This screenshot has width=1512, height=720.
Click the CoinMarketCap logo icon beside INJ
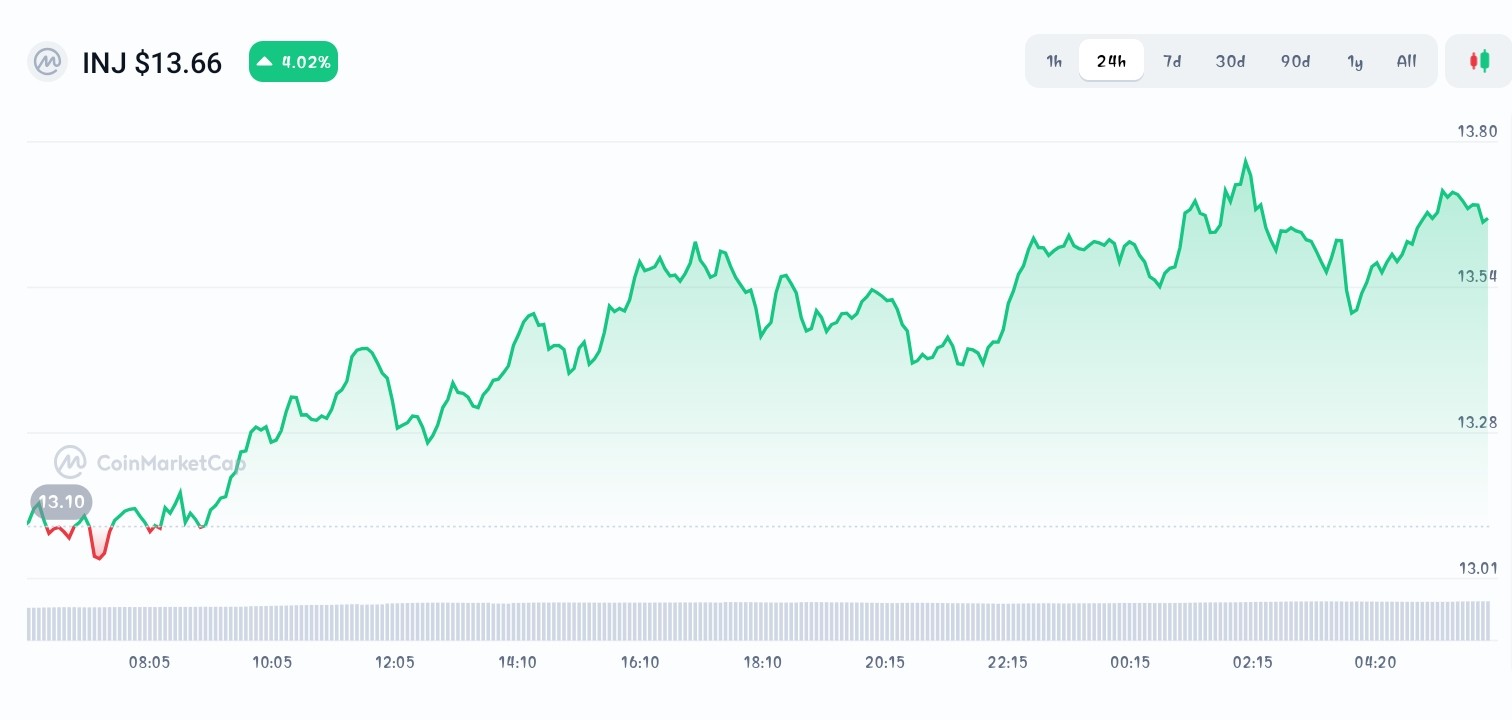(47, 62)
